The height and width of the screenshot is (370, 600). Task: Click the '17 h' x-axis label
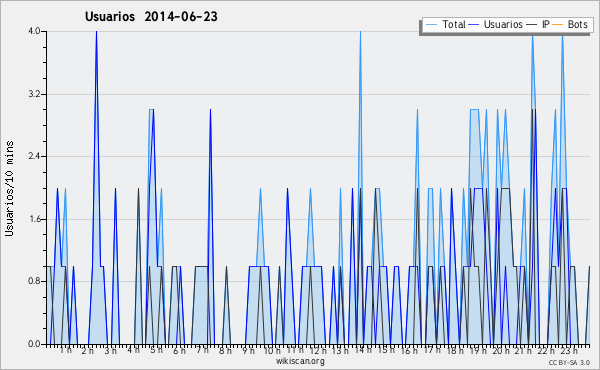[x=432, y=350]
